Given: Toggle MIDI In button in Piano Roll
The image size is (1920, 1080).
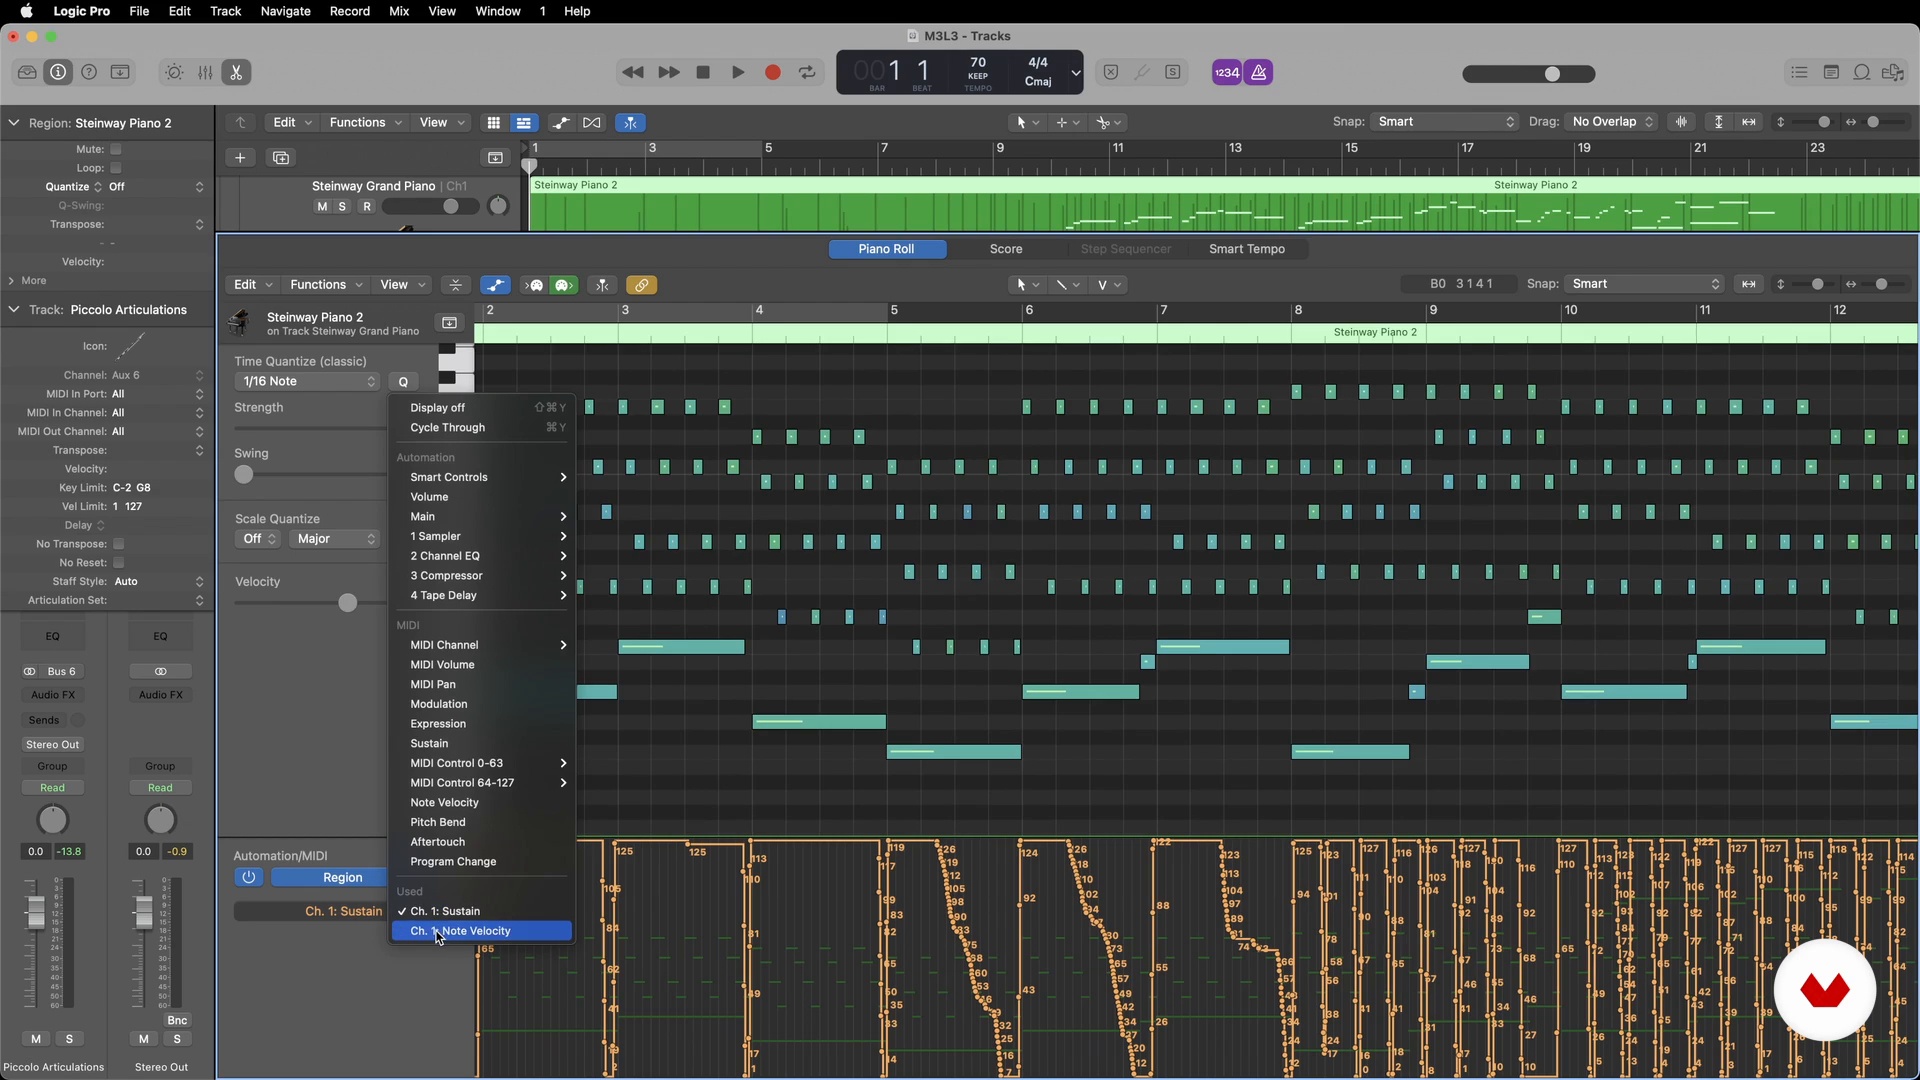Looking at the screenshot, I should [535, 285].
